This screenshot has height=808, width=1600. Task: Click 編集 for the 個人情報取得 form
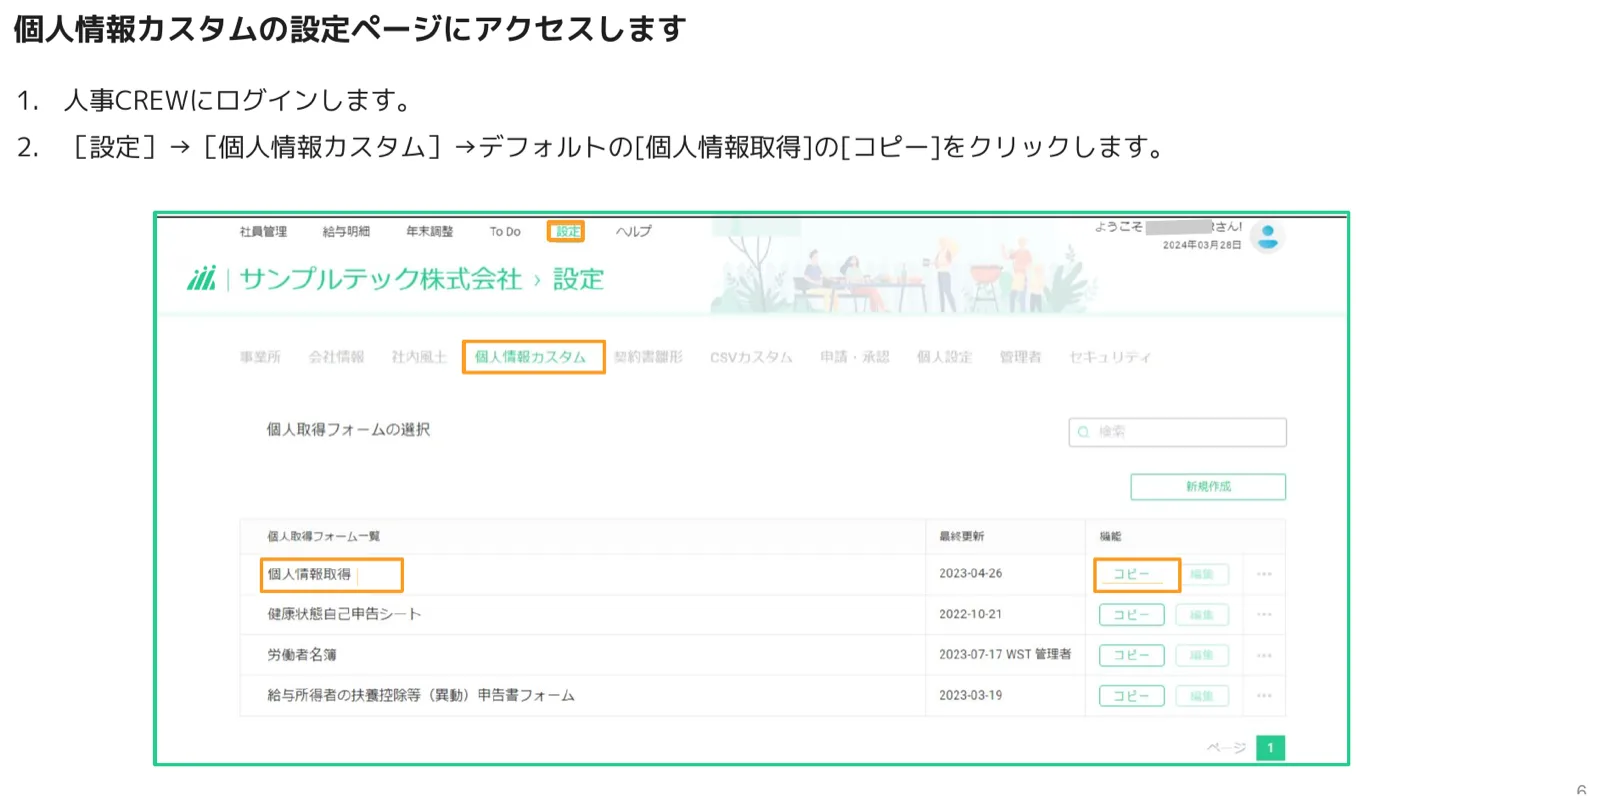point(1202,575)
